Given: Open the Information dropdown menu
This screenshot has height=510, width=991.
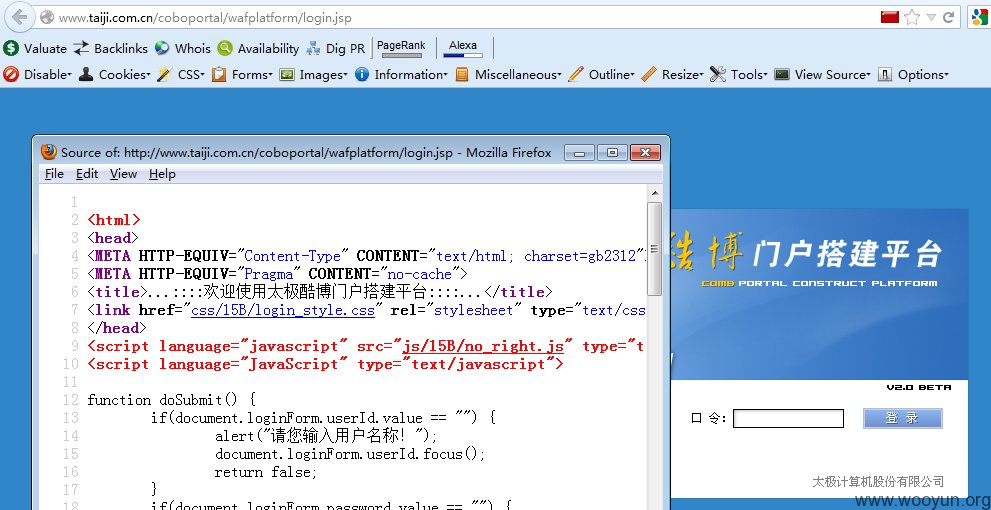Looking at the screenshot, I should pyautogui.click(x=401, y=75).
